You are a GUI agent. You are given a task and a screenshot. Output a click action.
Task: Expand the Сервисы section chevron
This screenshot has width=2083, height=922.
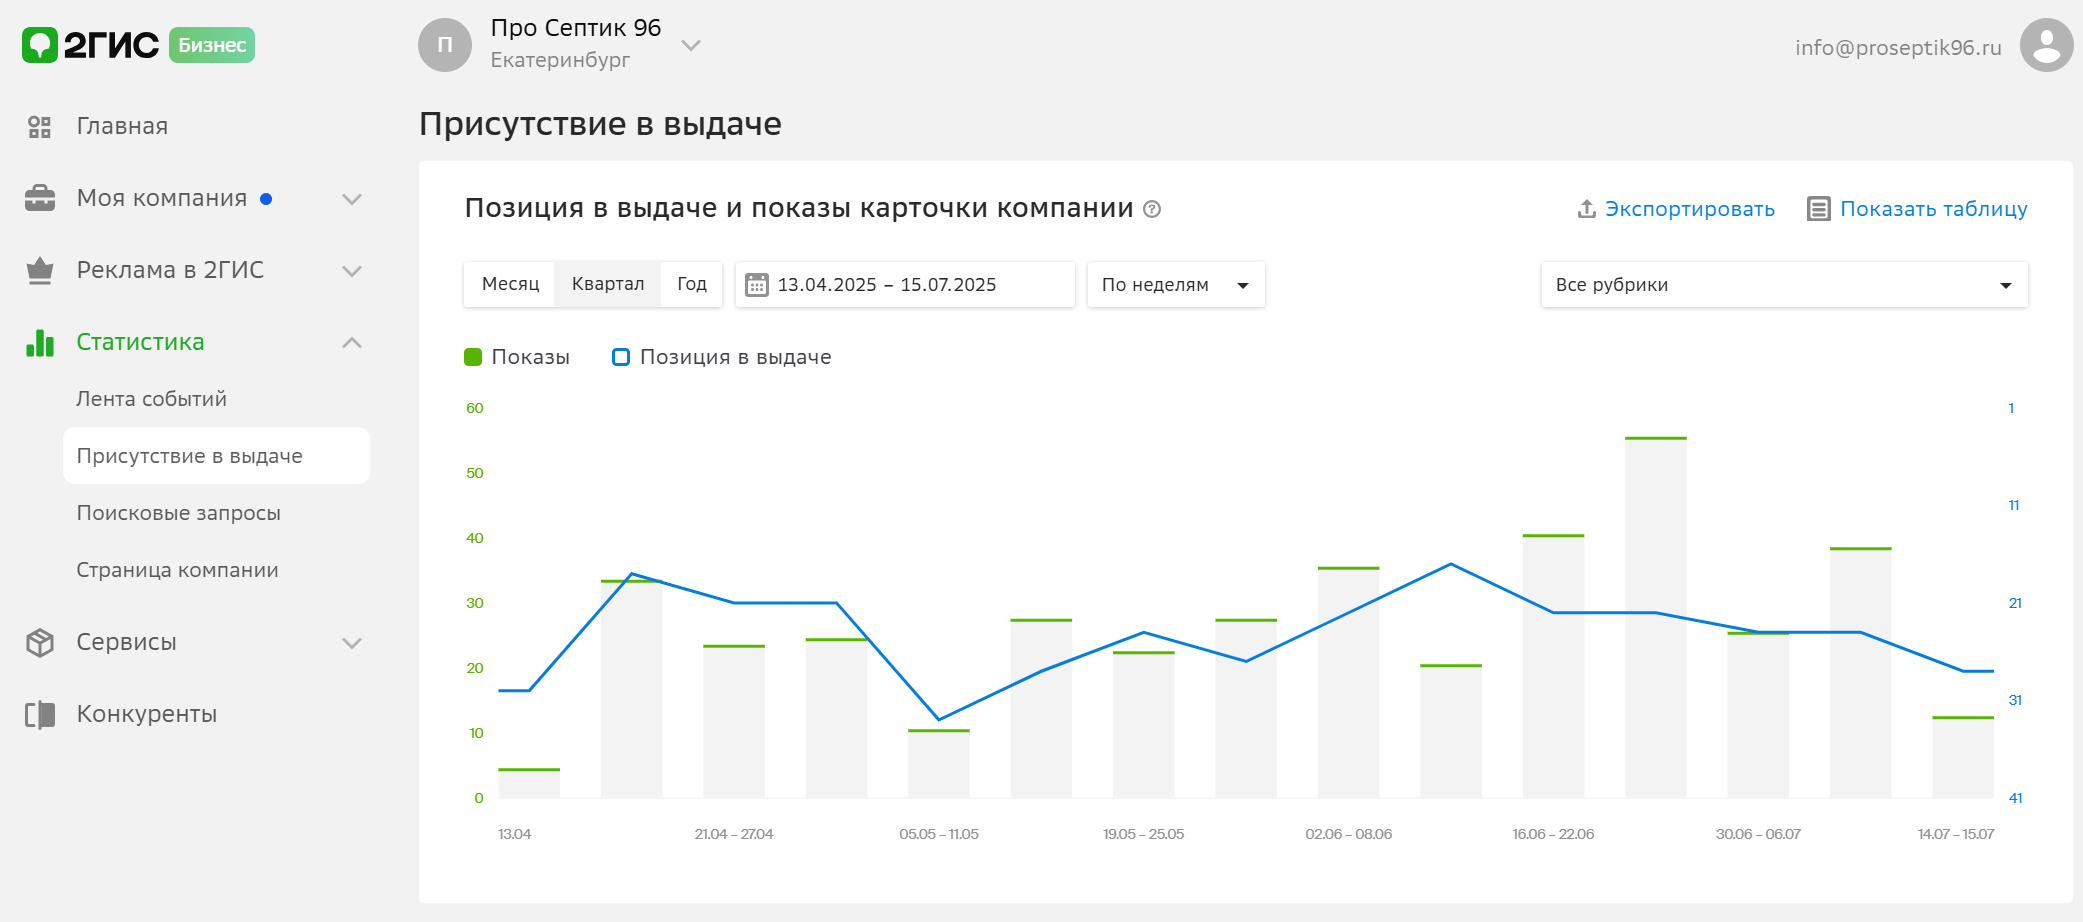pyautogui.click(x=352, y=643)
